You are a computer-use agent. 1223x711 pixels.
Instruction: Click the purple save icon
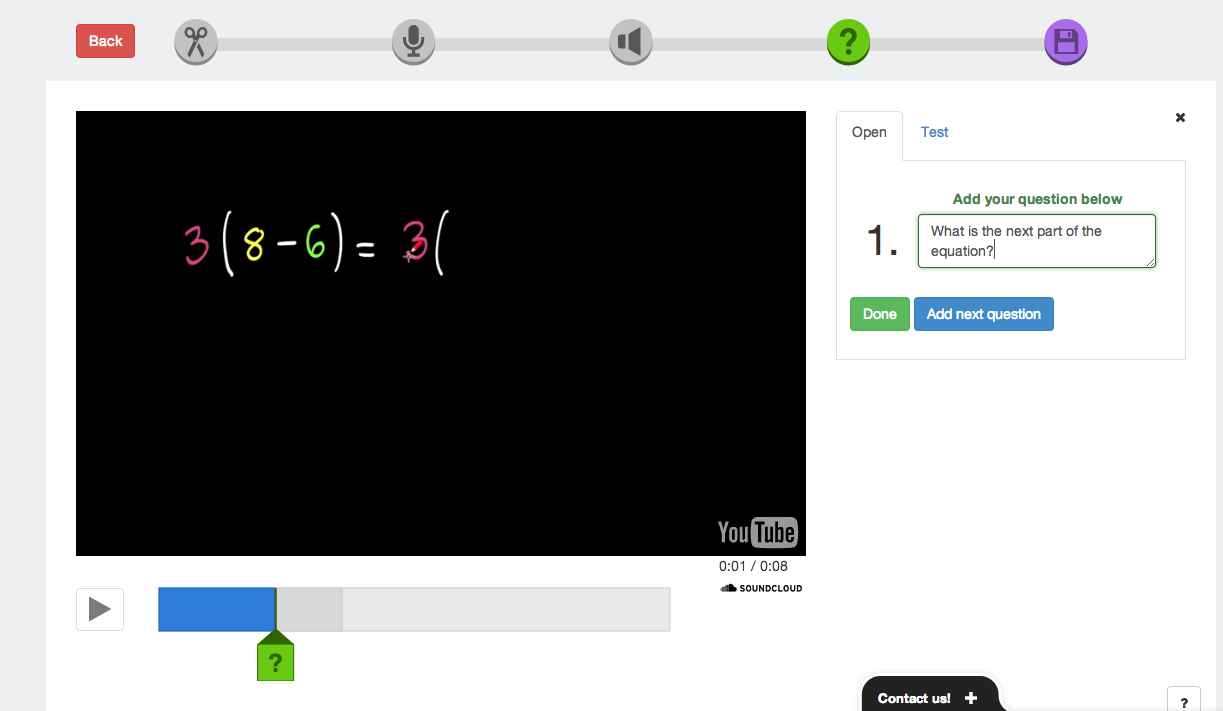[1065, 41]
